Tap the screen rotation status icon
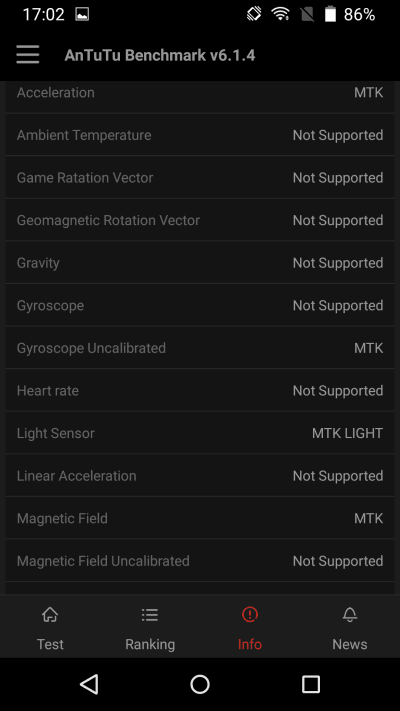400x711 pixels. point(254,14)
